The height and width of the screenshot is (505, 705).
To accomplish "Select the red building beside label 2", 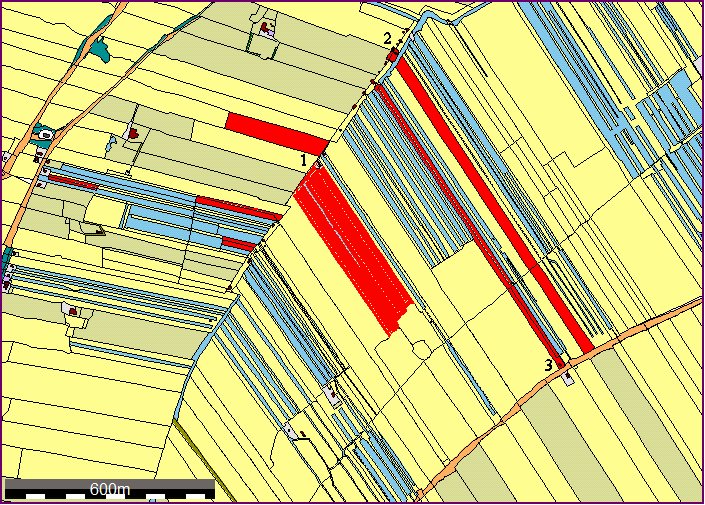I will click(x=393, y=55).
